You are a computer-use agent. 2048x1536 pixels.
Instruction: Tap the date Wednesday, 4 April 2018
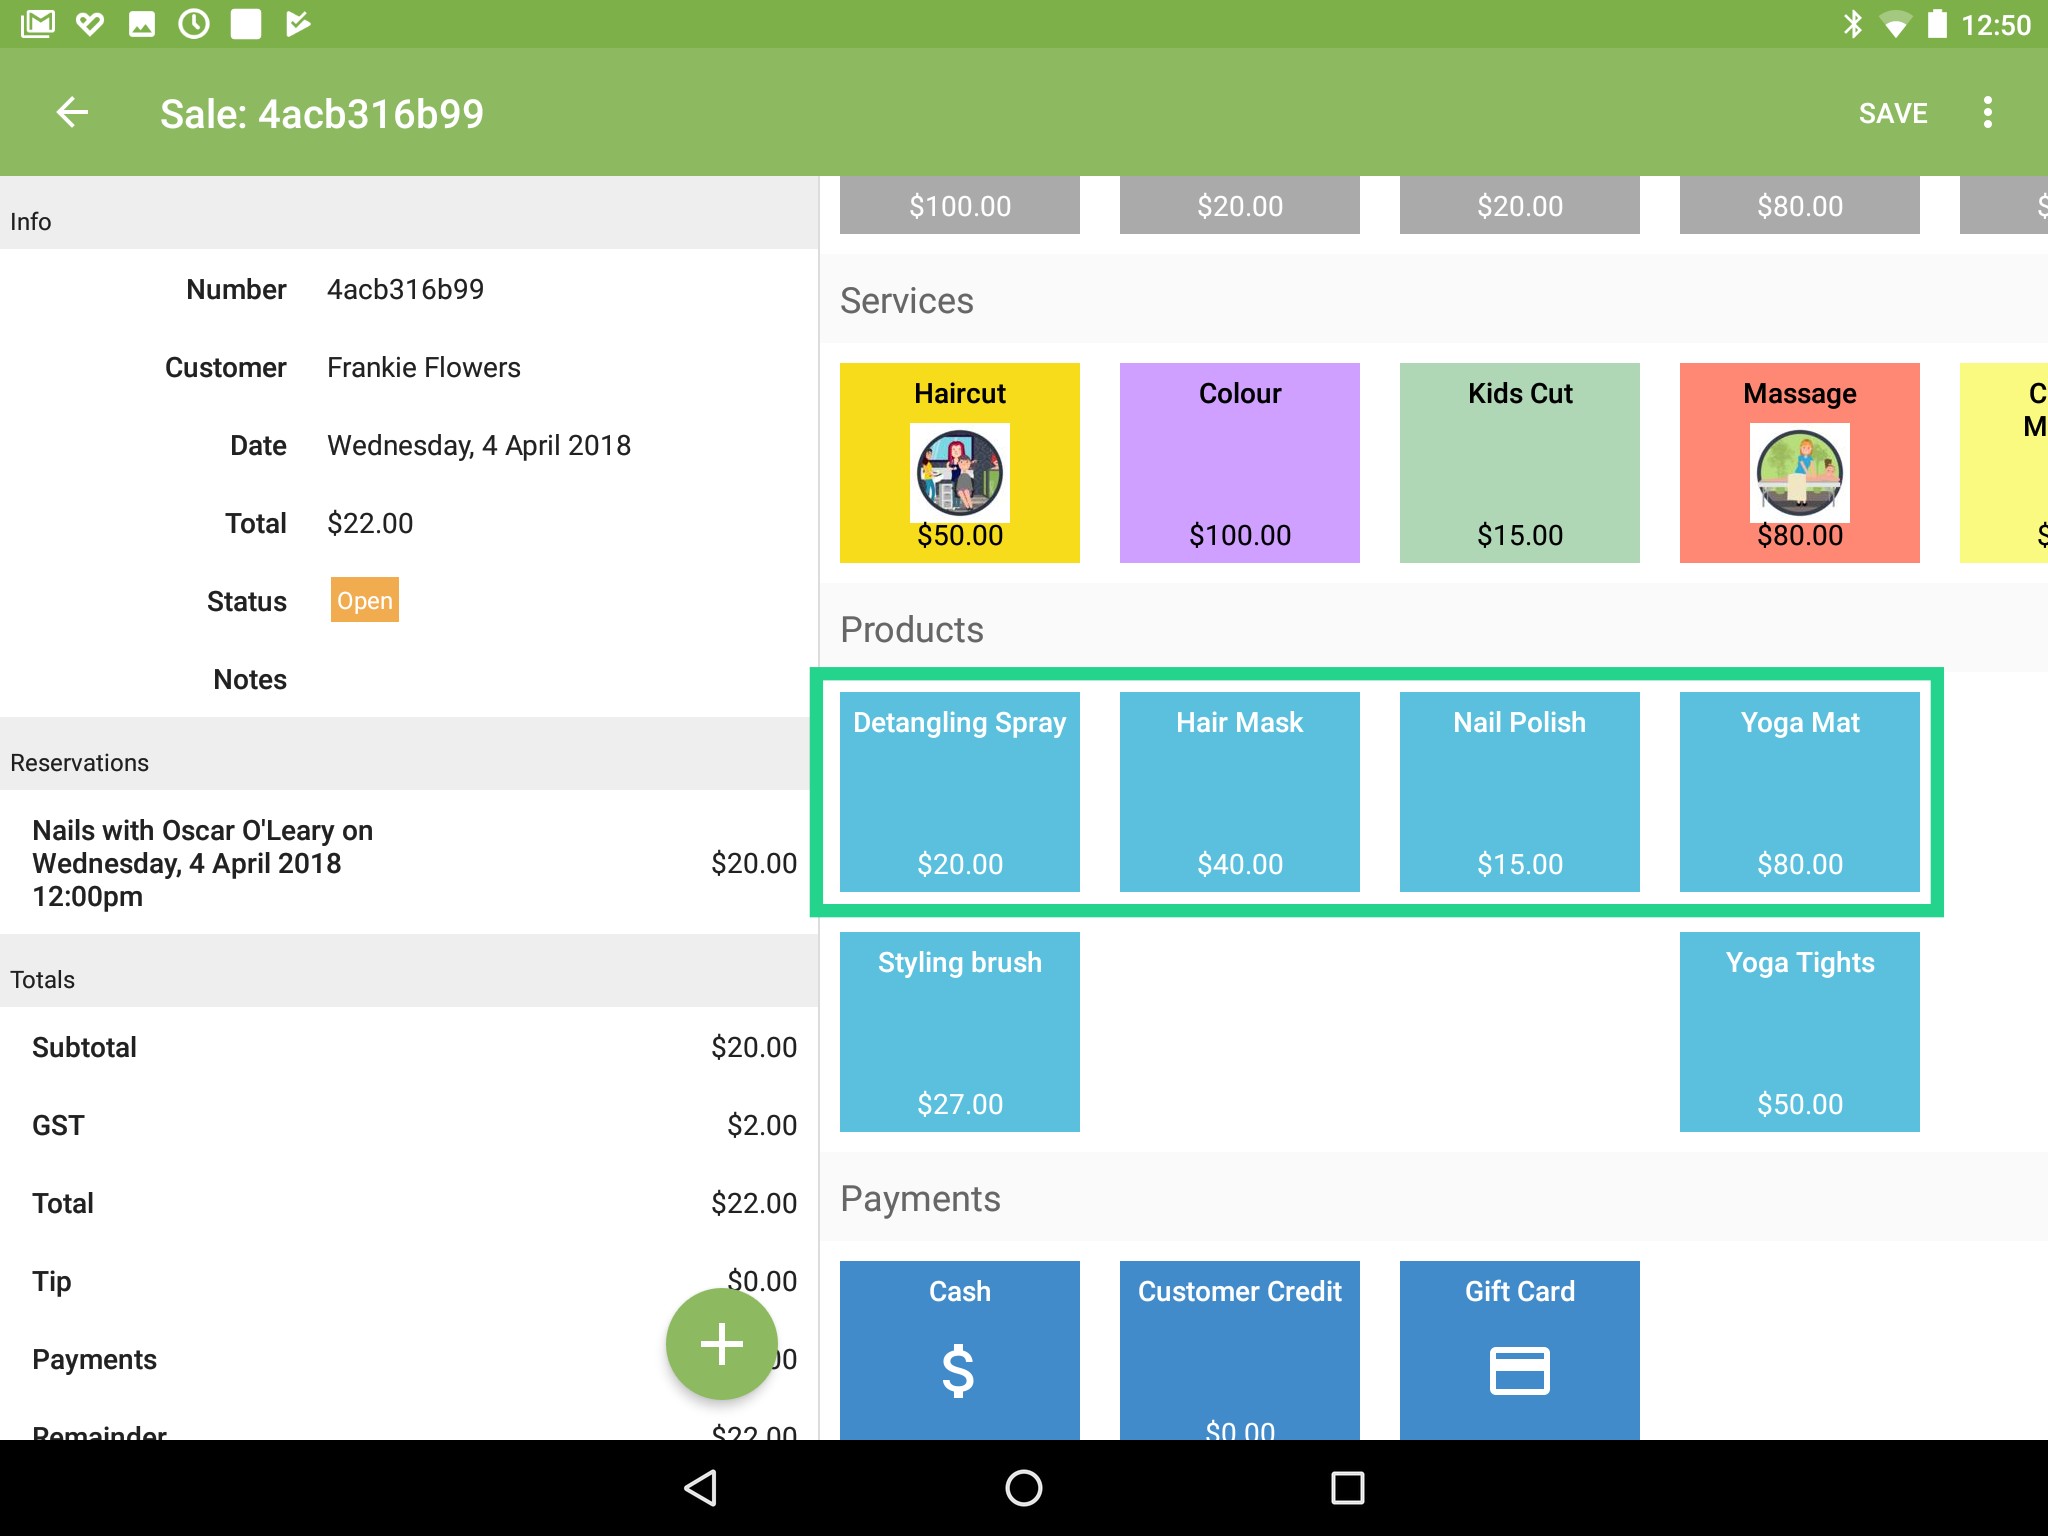479,445
